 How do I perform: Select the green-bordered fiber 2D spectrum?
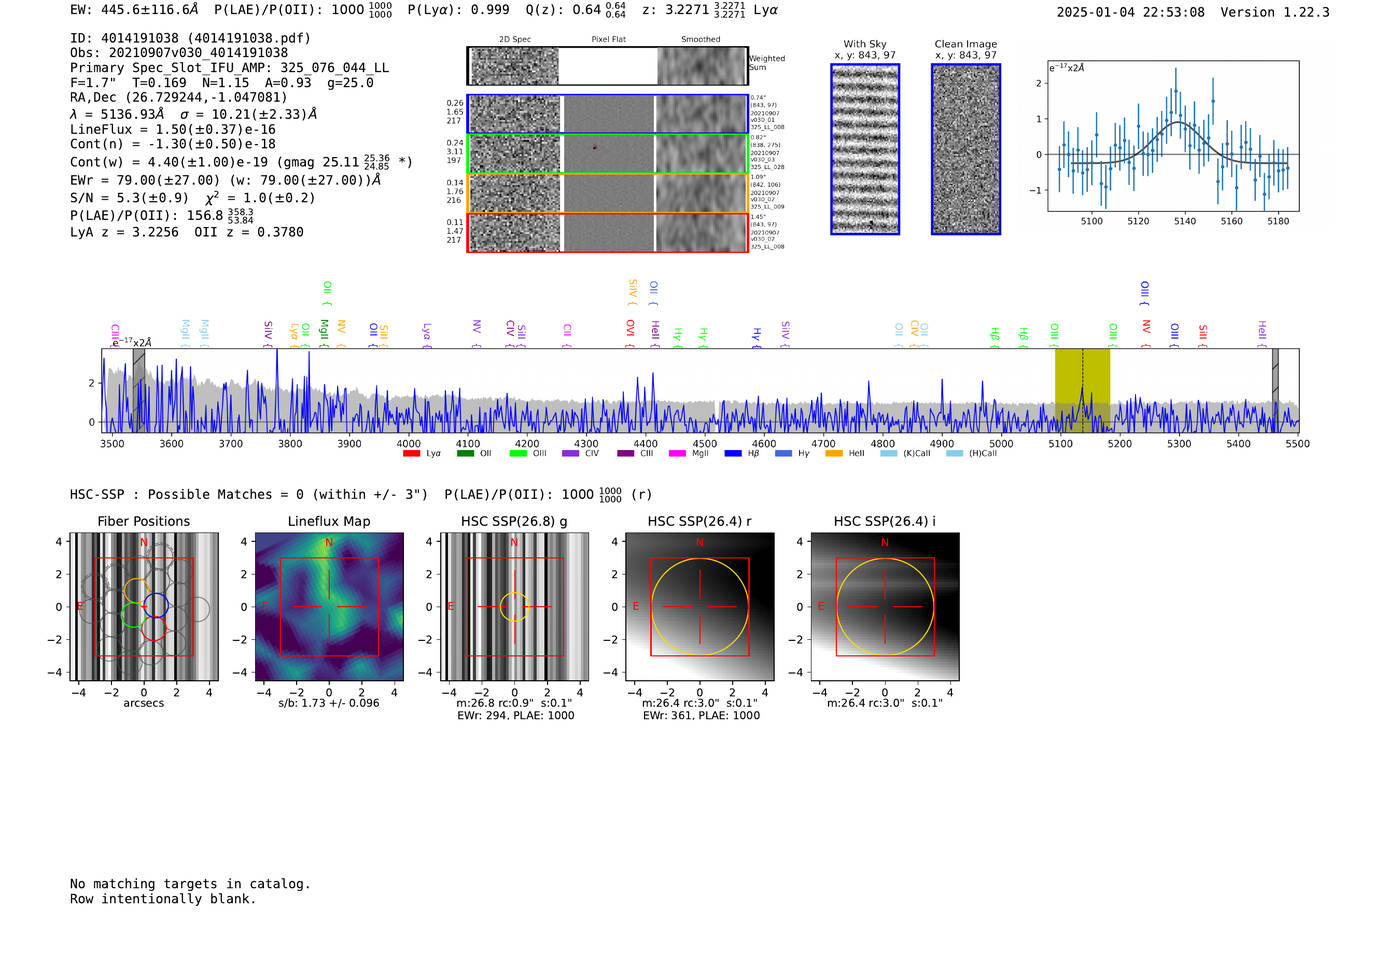pos(607,154)
